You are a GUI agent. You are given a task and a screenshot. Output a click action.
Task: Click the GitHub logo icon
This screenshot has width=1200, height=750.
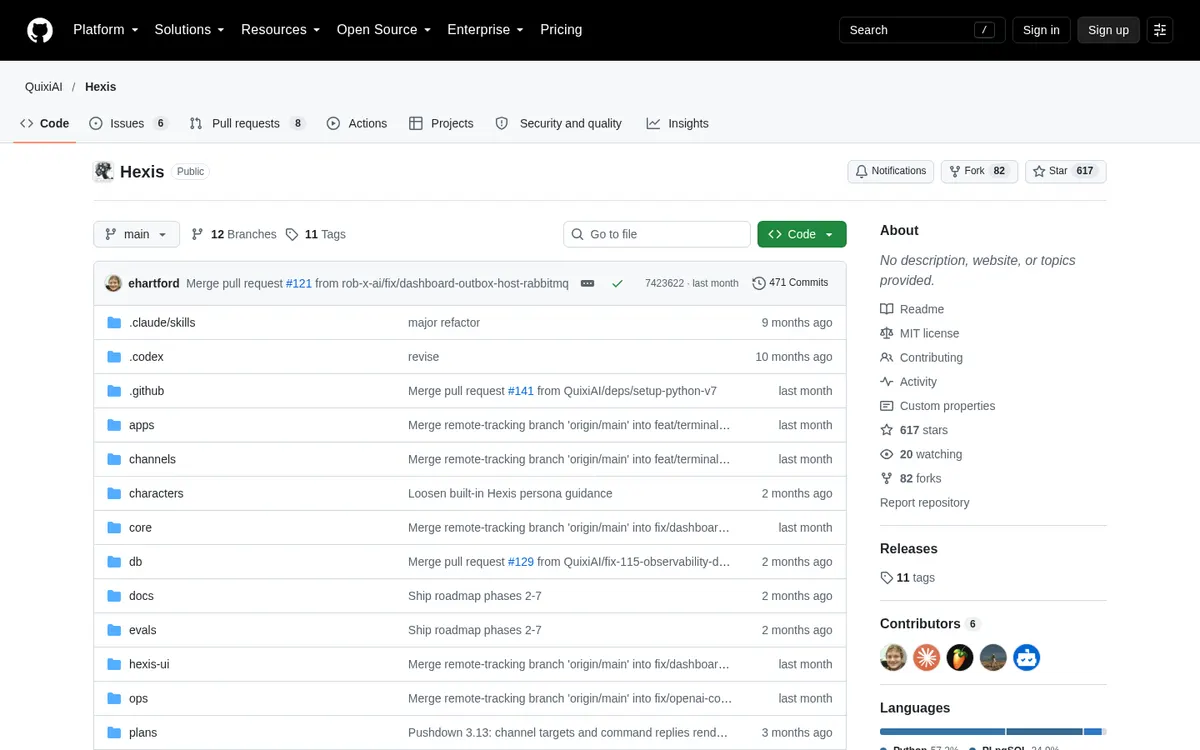[x=40, y=30]
